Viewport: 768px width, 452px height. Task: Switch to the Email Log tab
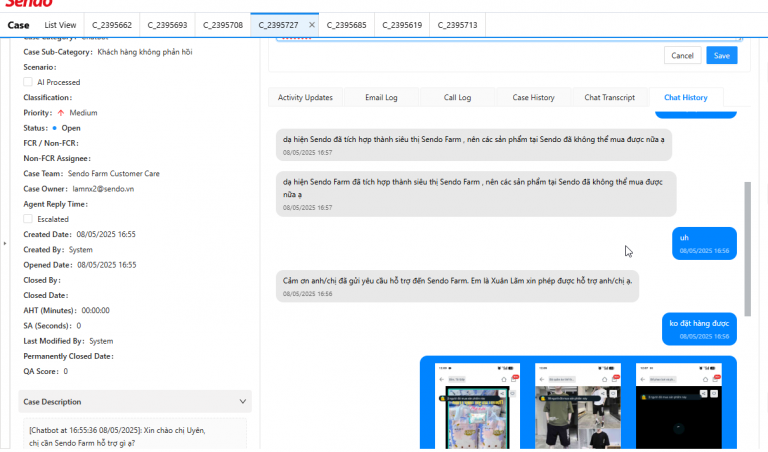[x=381, y=97]
